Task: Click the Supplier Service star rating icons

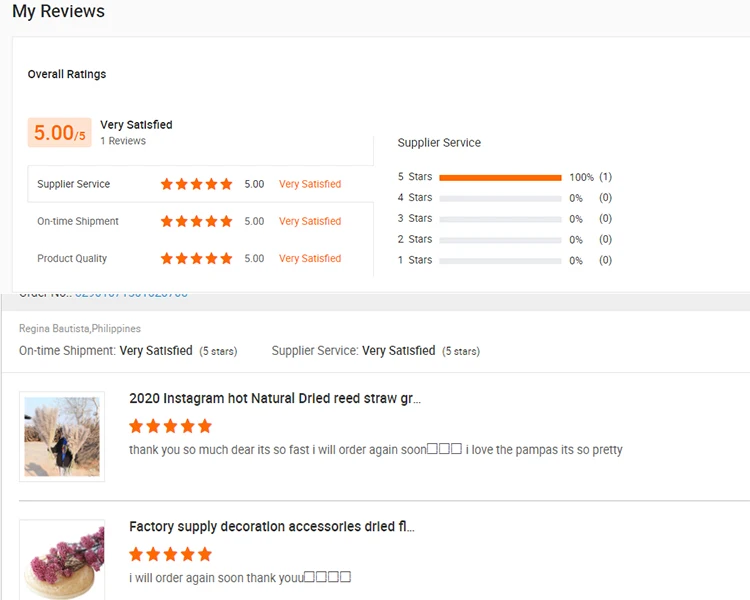Action: (x=197, y=184)
